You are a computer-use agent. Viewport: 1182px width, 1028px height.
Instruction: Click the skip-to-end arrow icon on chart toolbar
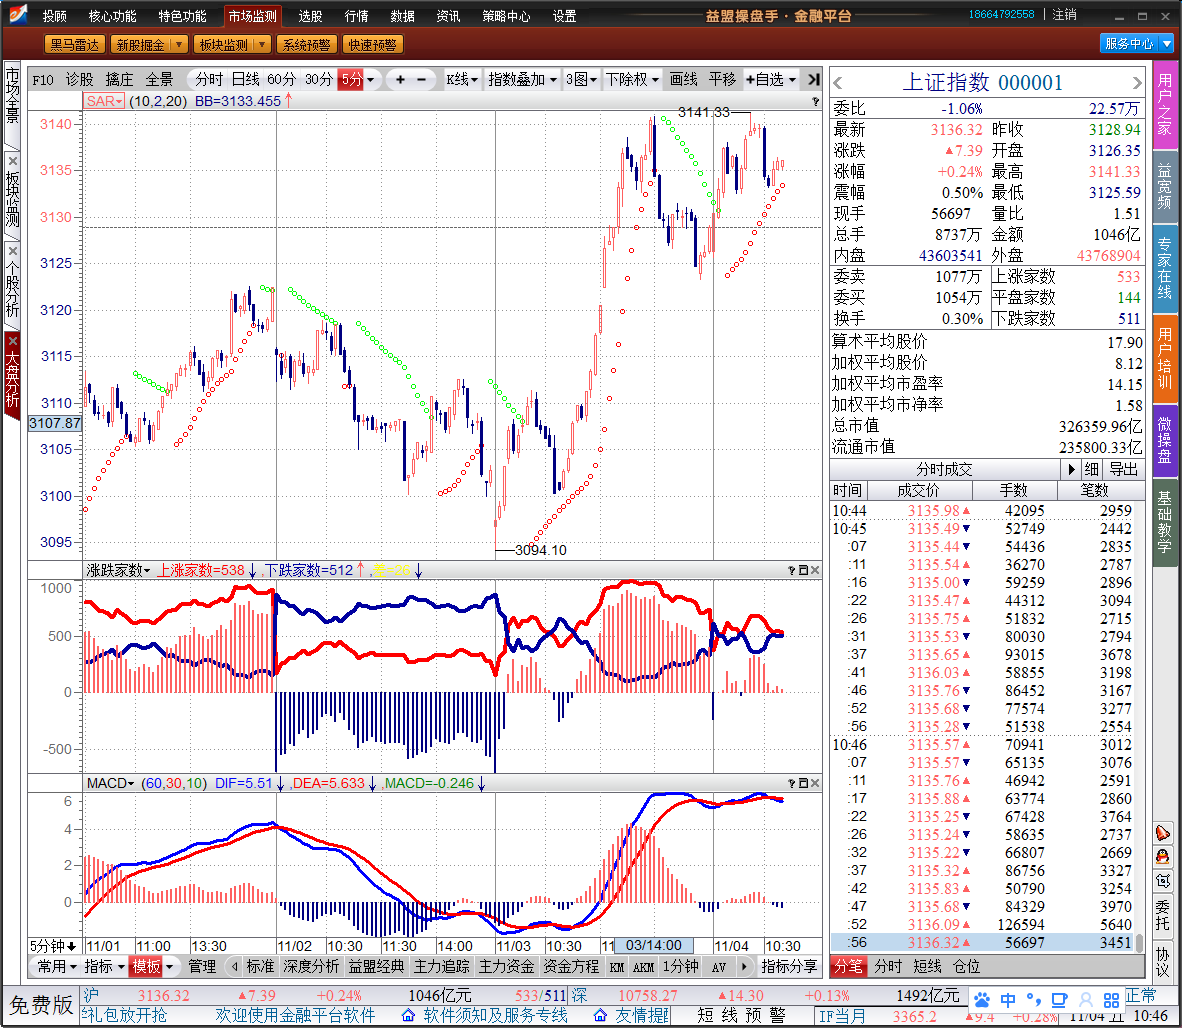[x=813, y=80]
